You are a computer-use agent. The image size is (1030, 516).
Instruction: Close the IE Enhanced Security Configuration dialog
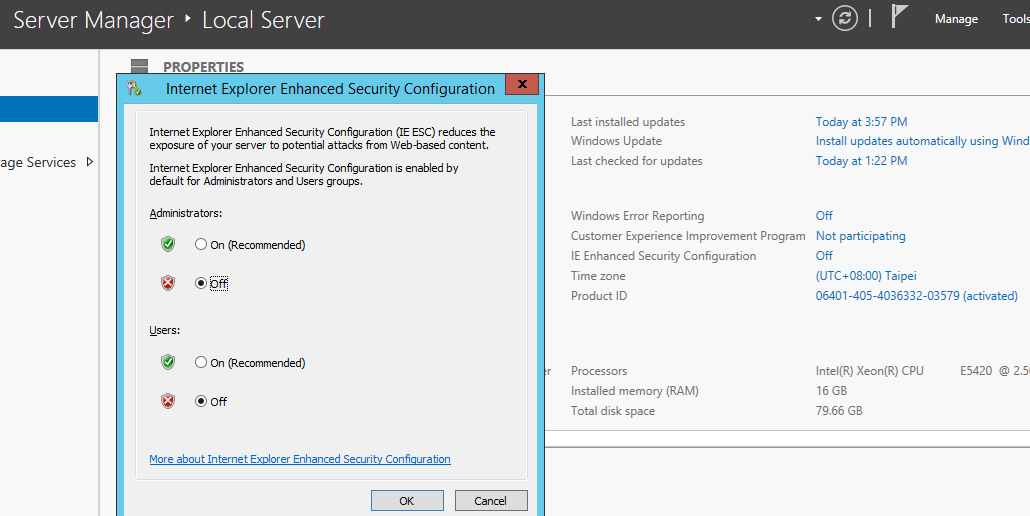point(522,84)
